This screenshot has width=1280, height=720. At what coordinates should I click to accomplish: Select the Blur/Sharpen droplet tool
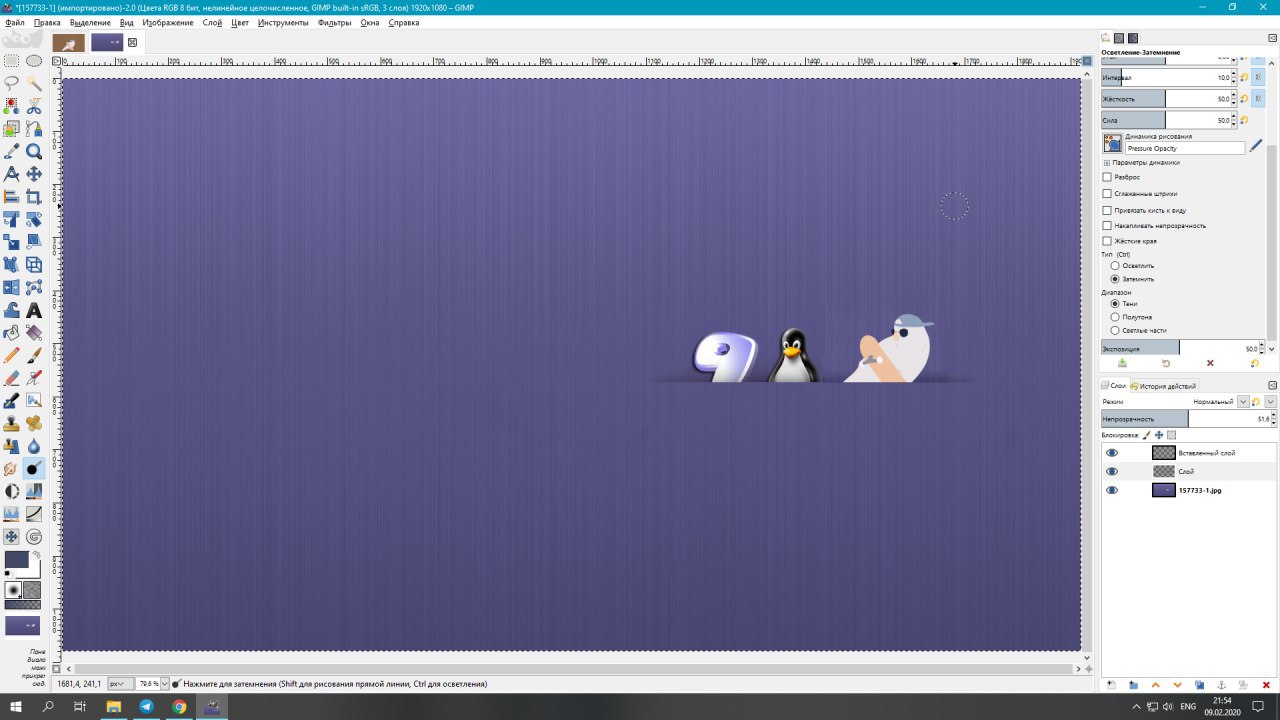click(x=34, y=446)
